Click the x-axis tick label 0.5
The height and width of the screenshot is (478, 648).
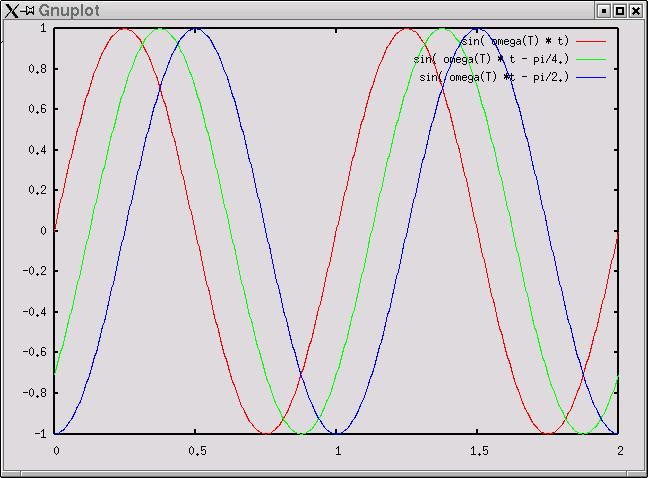point(197,451)
